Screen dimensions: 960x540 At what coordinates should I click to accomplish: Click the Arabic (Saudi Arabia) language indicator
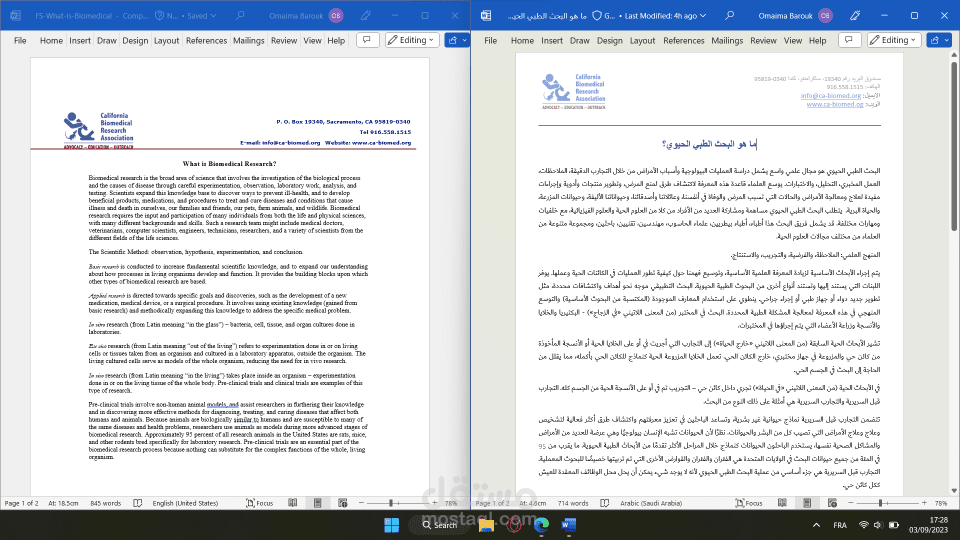pos(651,503)
